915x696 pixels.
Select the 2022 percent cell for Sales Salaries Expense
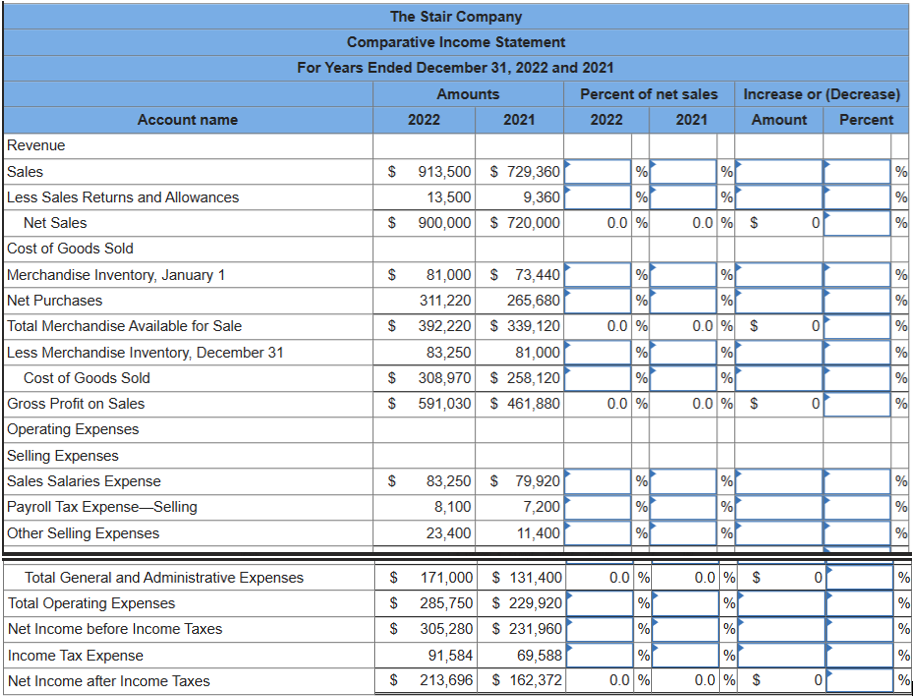(595, 480)
